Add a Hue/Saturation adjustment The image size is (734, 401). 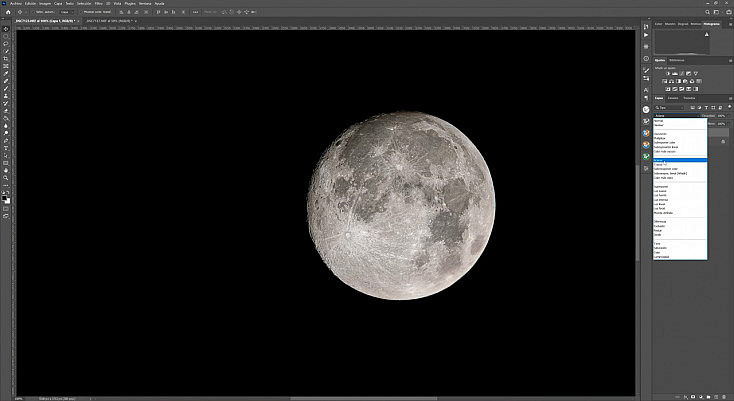tap(665, 81)
